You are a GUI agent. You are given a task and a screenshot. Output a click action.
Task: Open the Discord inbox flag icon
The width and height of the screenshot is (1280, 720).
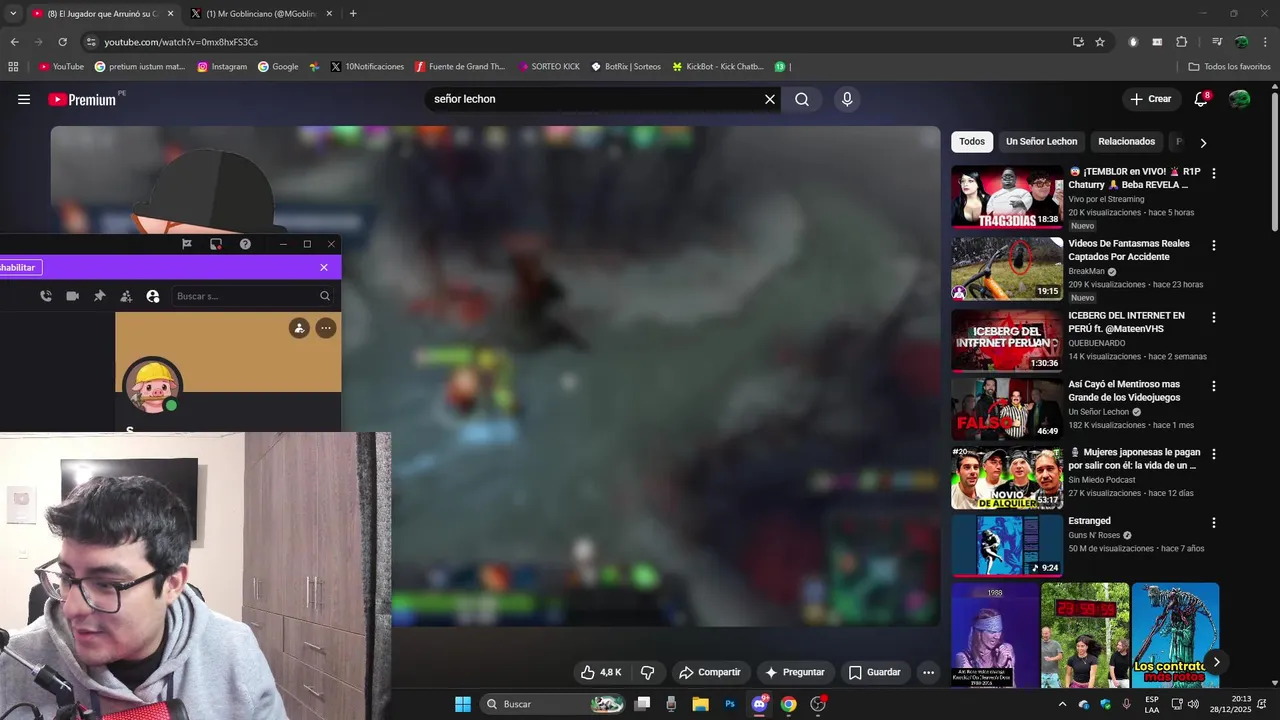tap(187, 244)
